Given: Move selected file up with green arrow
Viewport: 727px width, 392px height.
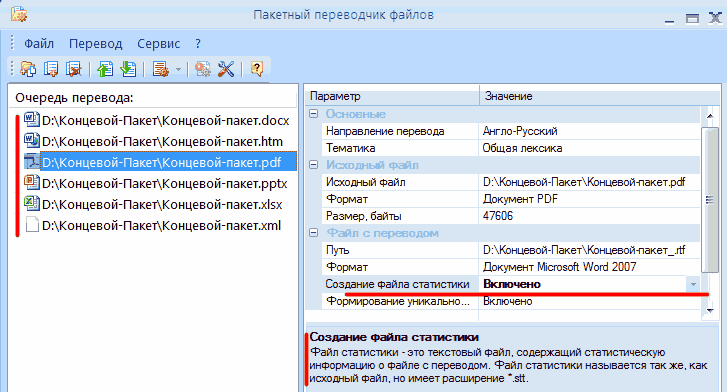Looking at the screenshot, I should (x=105, y=69).
